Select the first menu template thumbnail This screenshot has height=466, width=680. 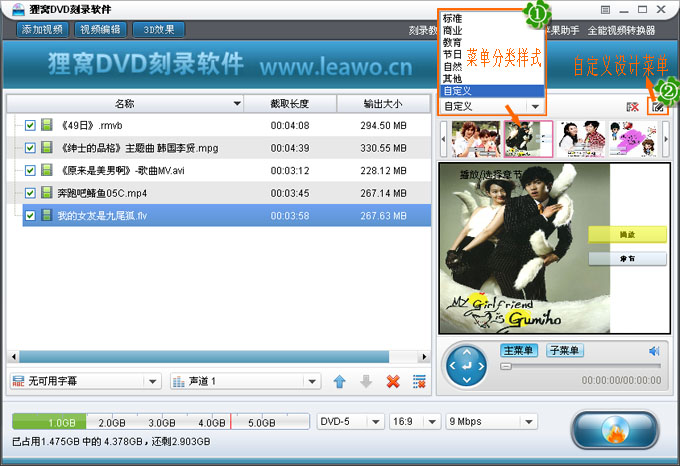point(476,139)
